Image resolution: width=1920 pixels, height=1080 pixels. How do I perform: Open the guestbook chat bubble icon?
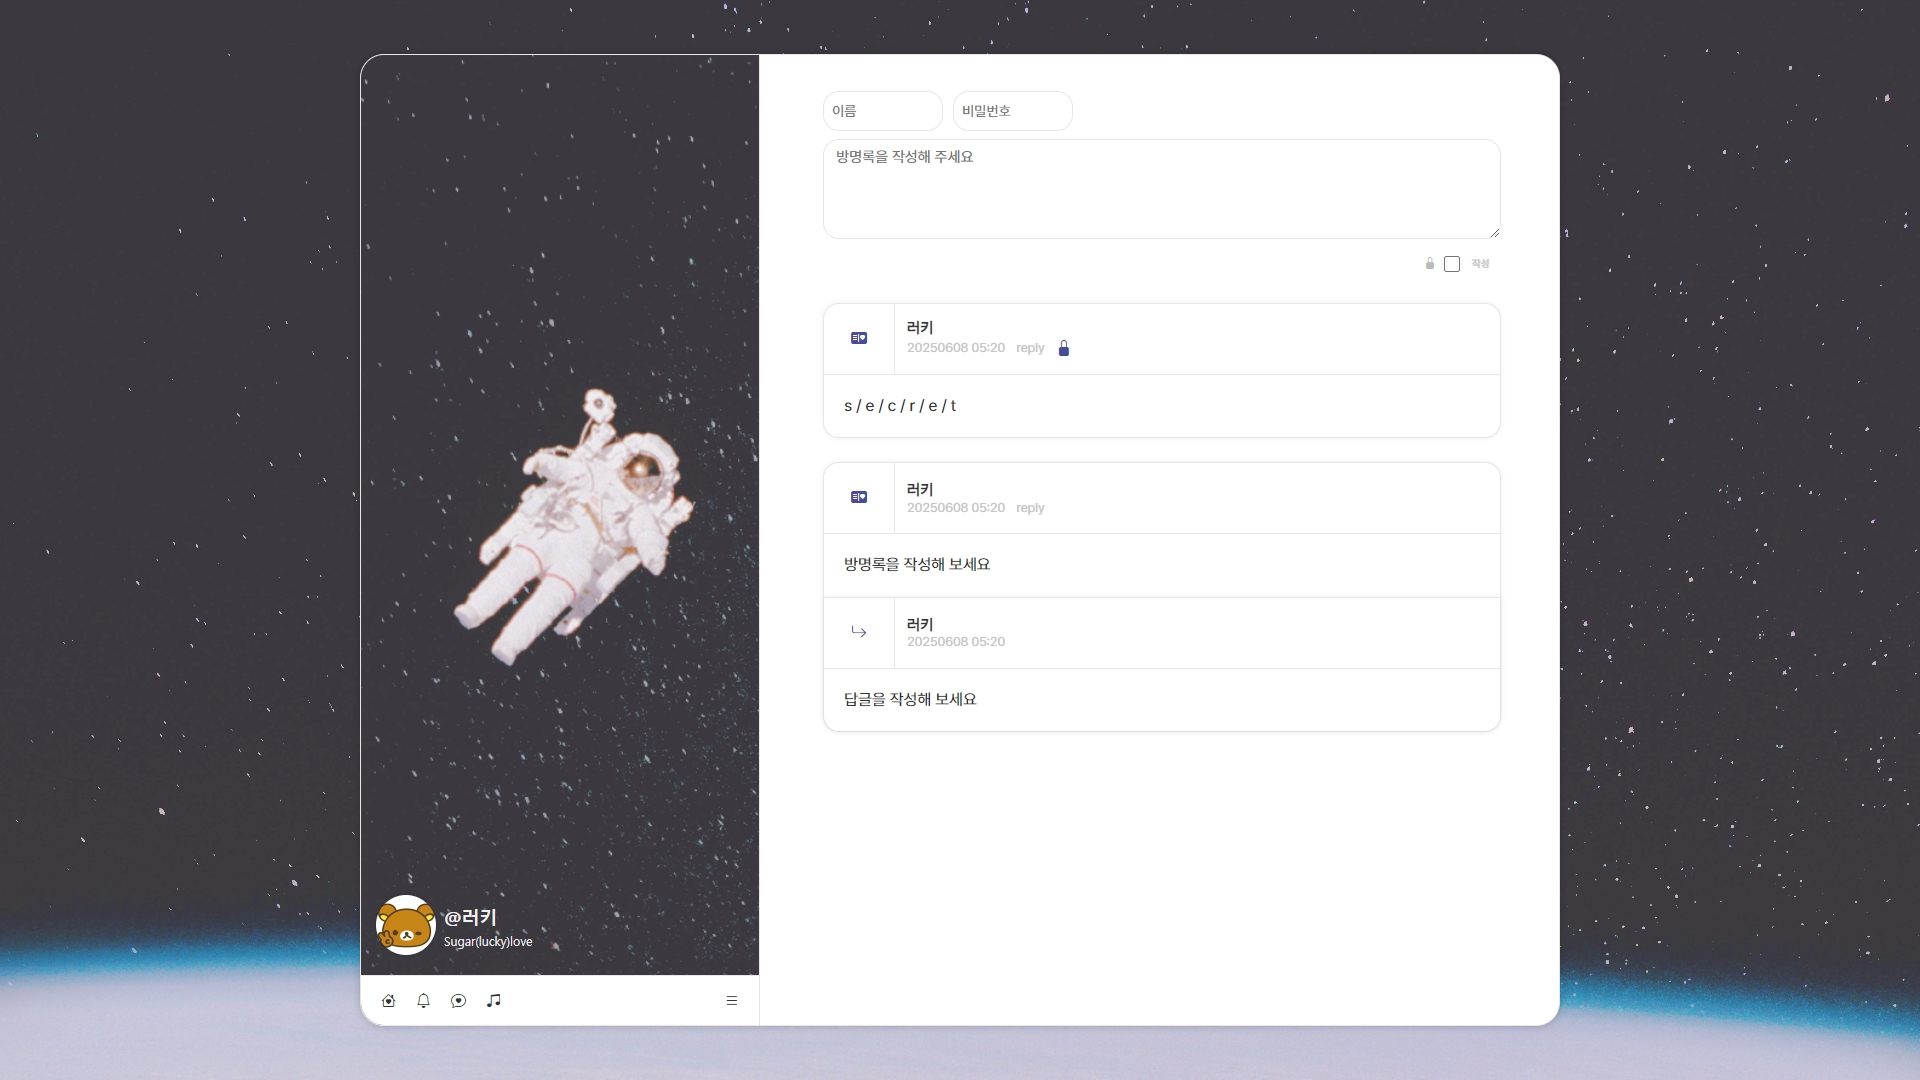459,1000
